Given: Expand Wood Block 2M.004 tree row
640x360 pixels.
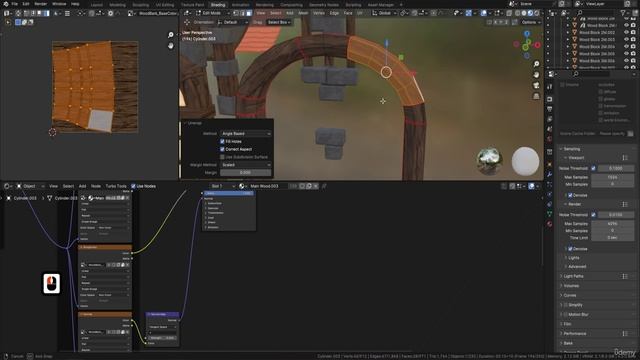Looking at the screenshot, I should coord(568,47).
